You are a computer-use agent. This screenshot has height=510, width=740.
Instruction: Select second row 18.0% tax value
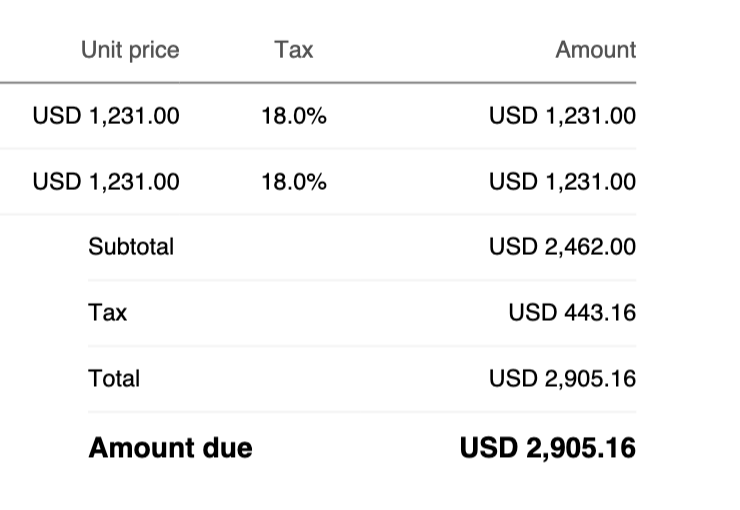click(x=294, y=182)
